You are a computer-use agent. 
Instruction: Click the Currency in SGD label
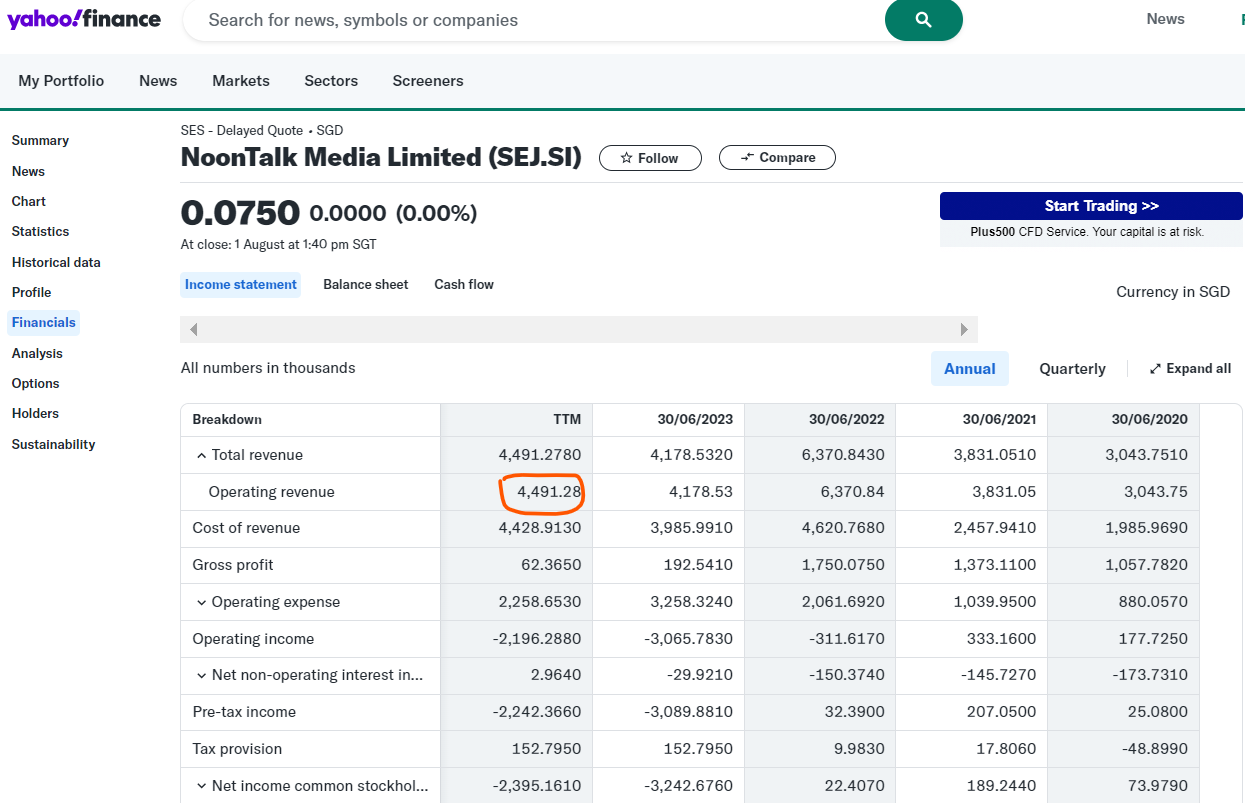click(1173, 292)
